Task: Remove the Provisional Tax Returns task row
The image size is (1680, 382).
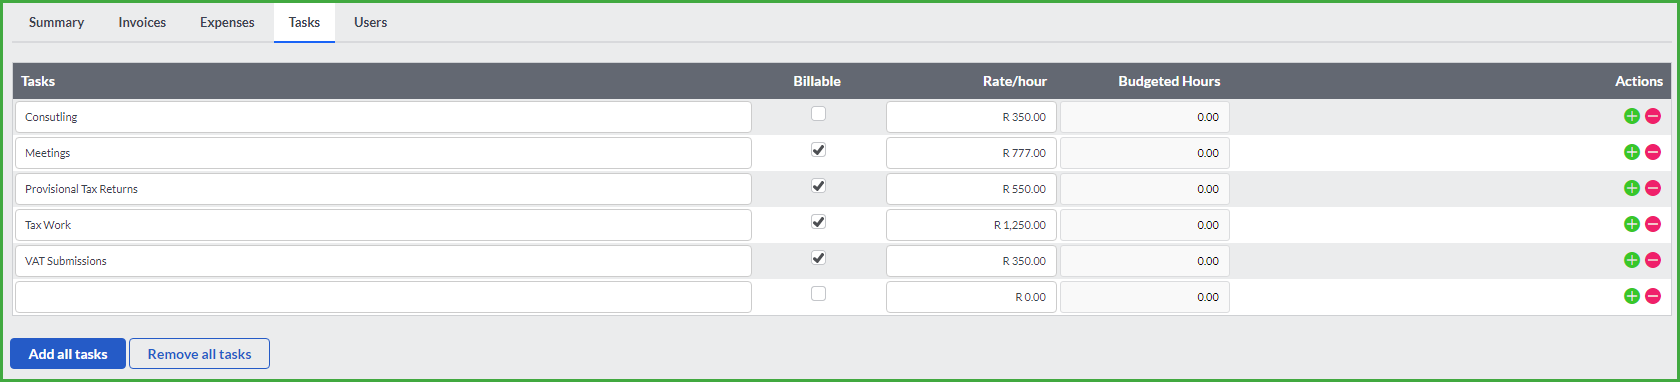Action: 1653,188
